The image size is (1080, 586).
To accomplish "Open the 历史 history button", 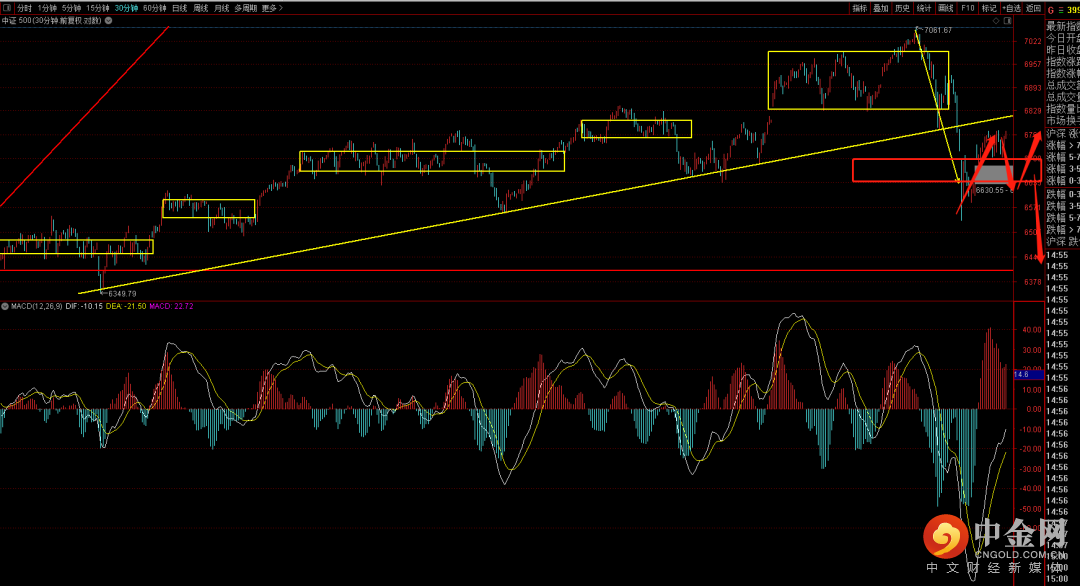I will point(902,8).
